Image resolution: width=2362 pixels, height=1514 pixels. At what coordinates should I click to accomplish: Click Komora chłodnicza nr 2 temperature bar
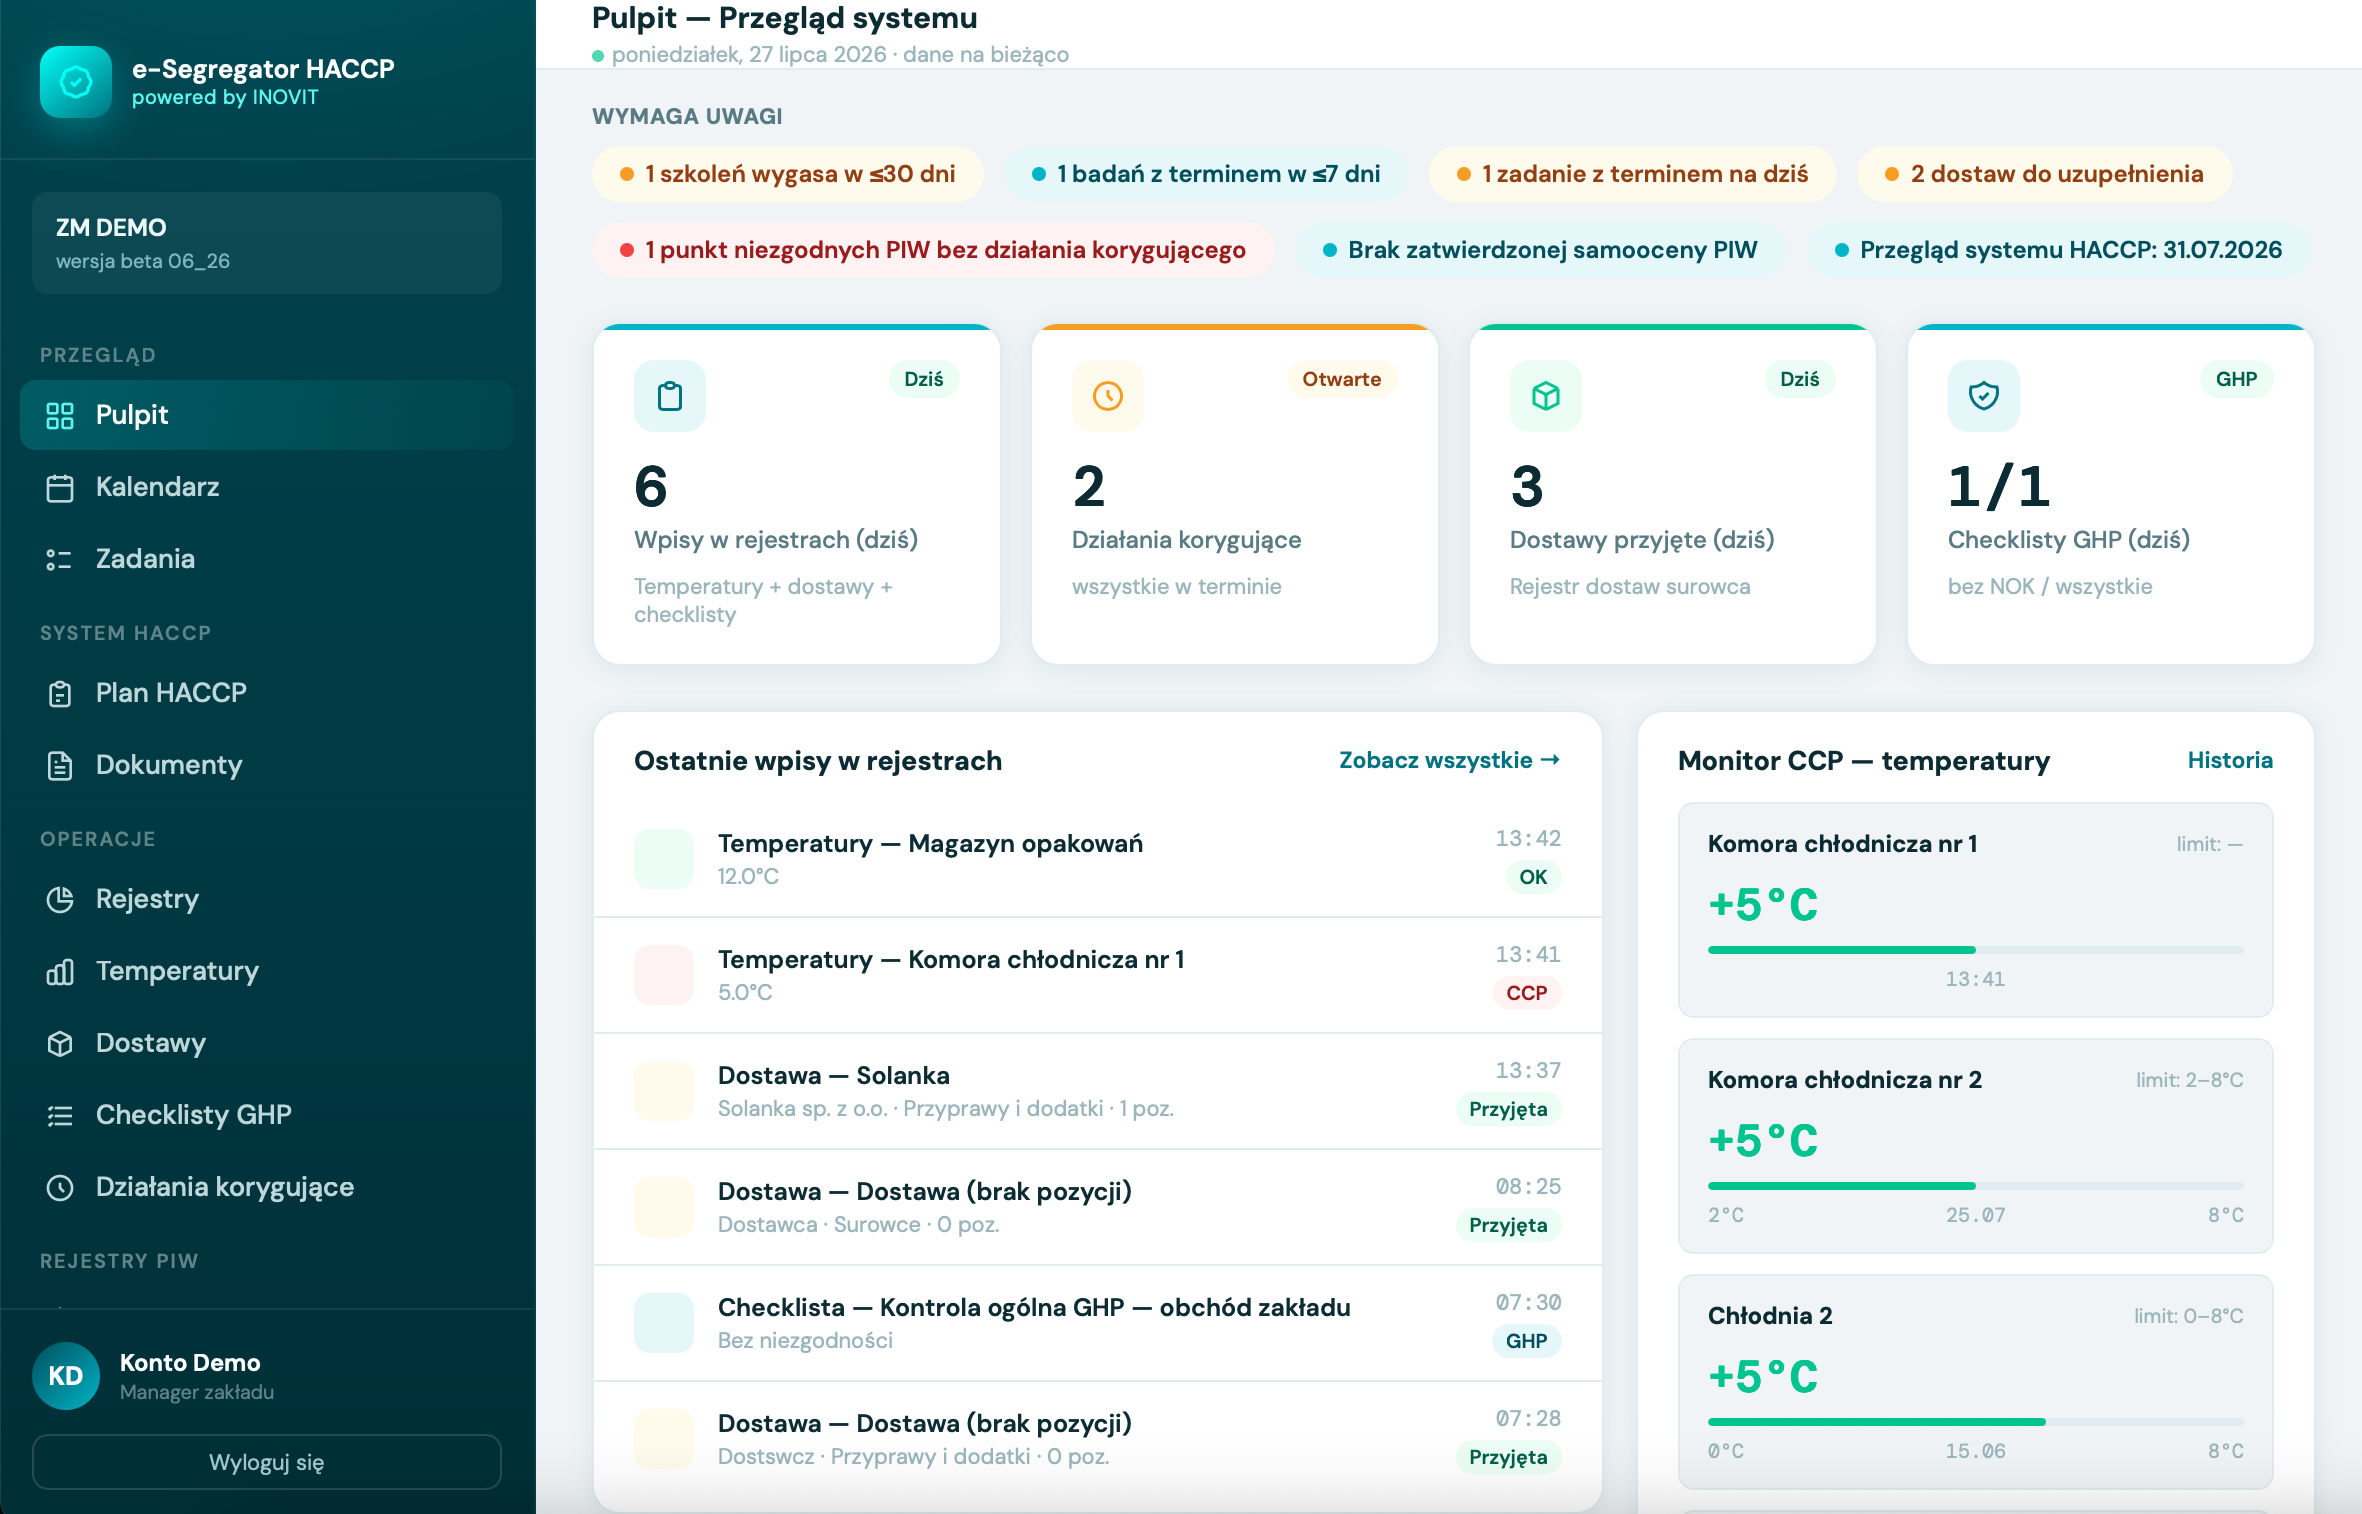[1975, 1186]
